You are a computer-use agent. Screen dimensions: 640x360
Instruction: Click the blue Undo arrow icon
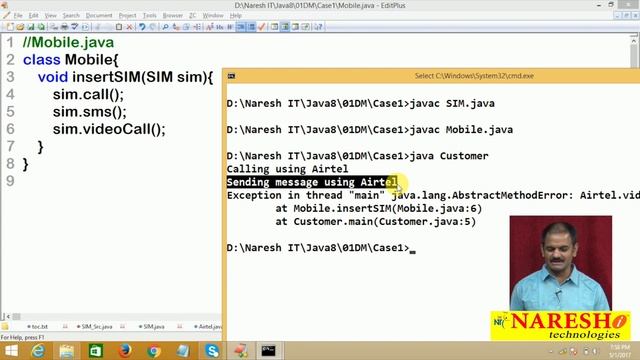click(142, 27)
